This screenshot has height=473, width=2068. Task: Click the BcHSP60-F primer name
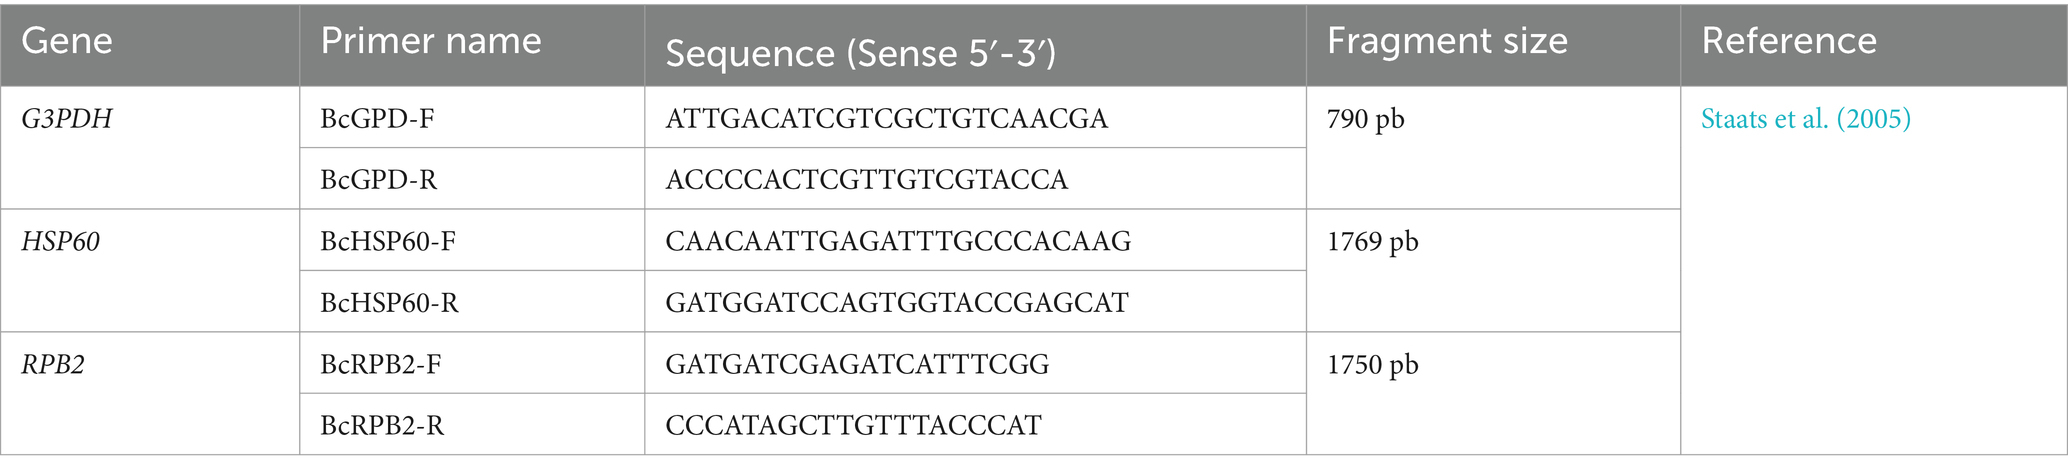click(388, 242)
